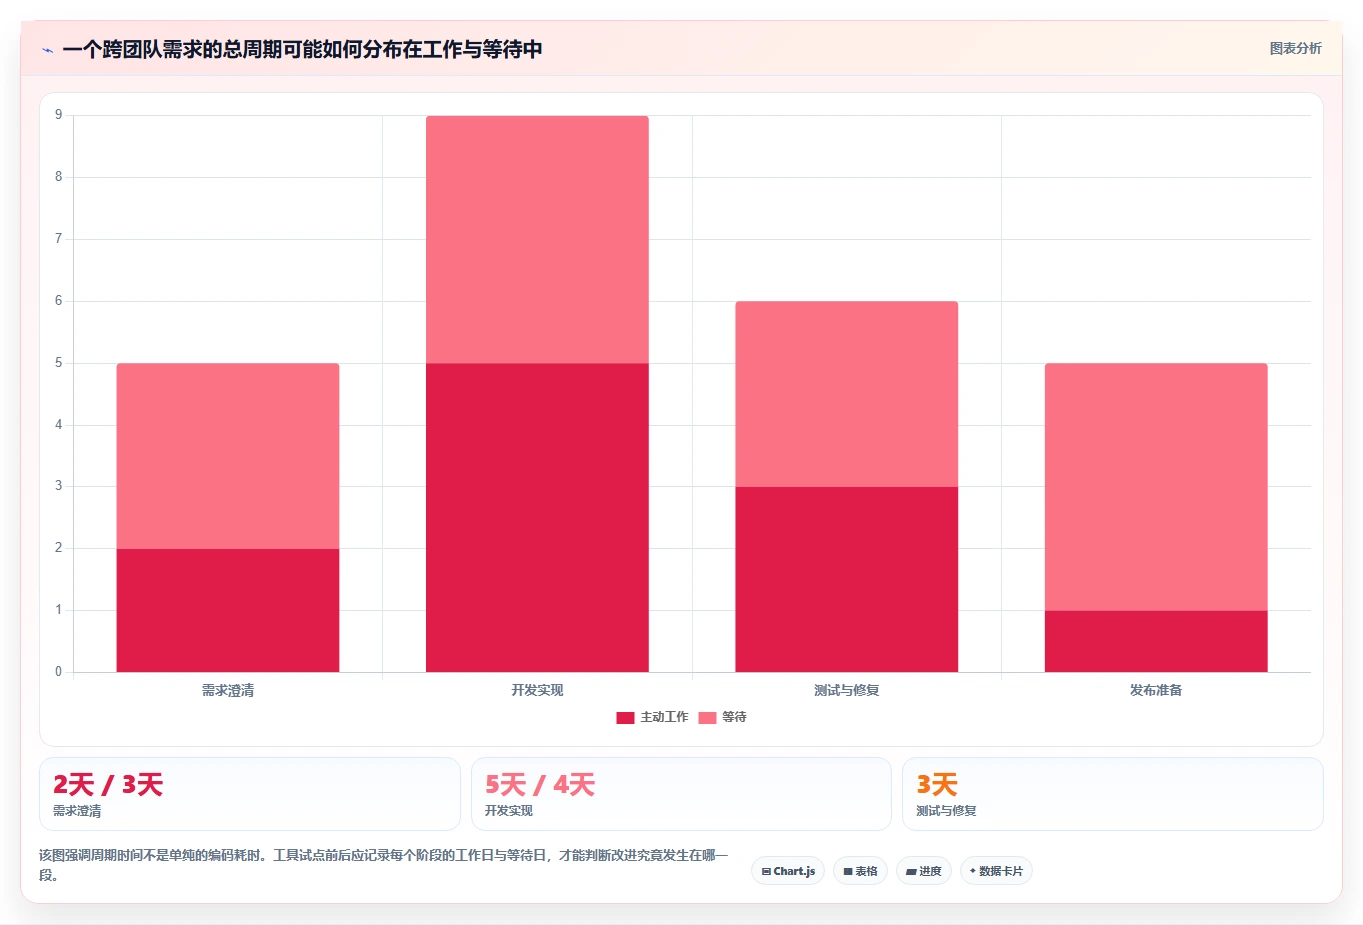Select the 进度 tag chip
The image size is (1363, 925).
[924, 871]
